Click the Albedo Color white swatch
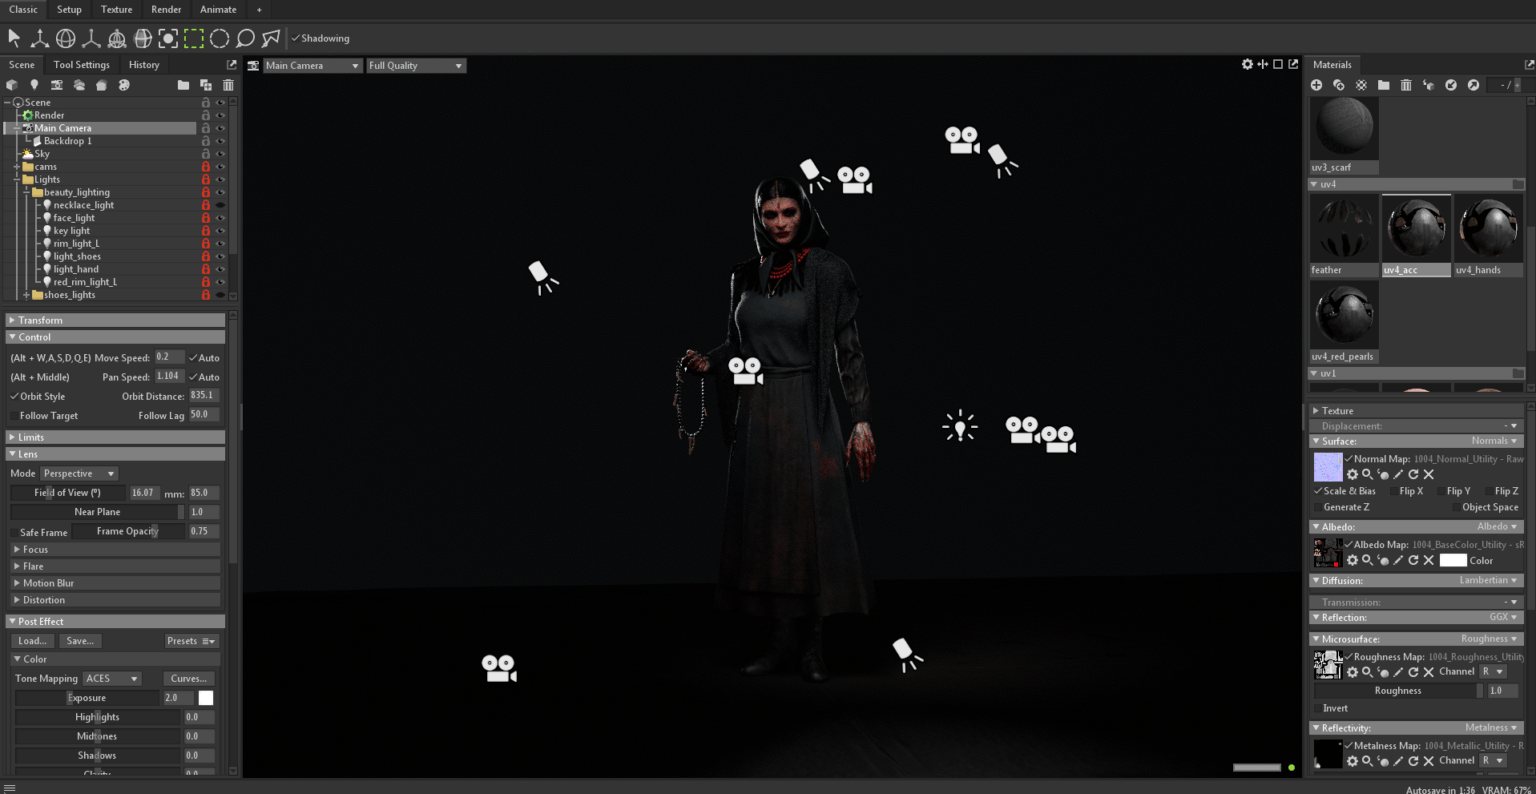This screenshot has height=794, width=1536. click(1453, 560)
